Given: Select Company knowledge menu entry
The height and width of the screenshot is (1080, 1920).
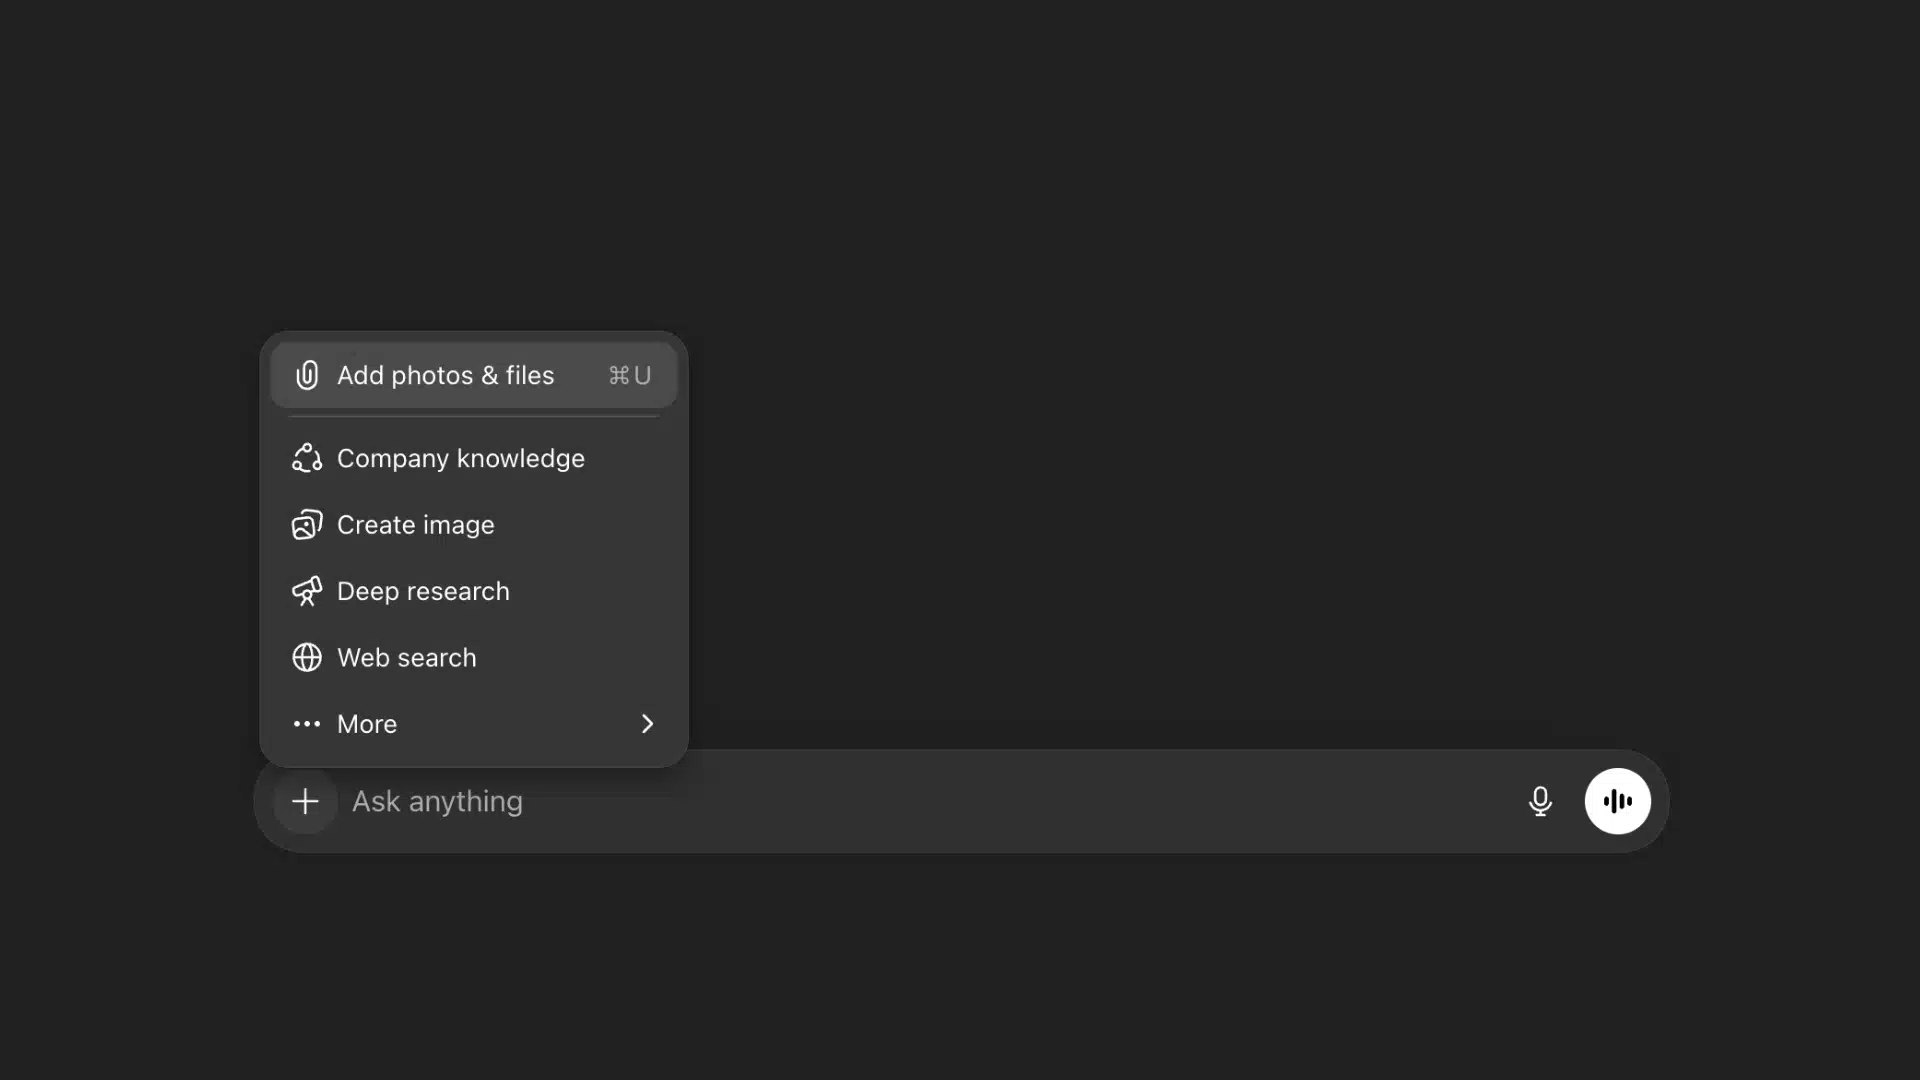Looking at the screenshot, I should (474, 458).
